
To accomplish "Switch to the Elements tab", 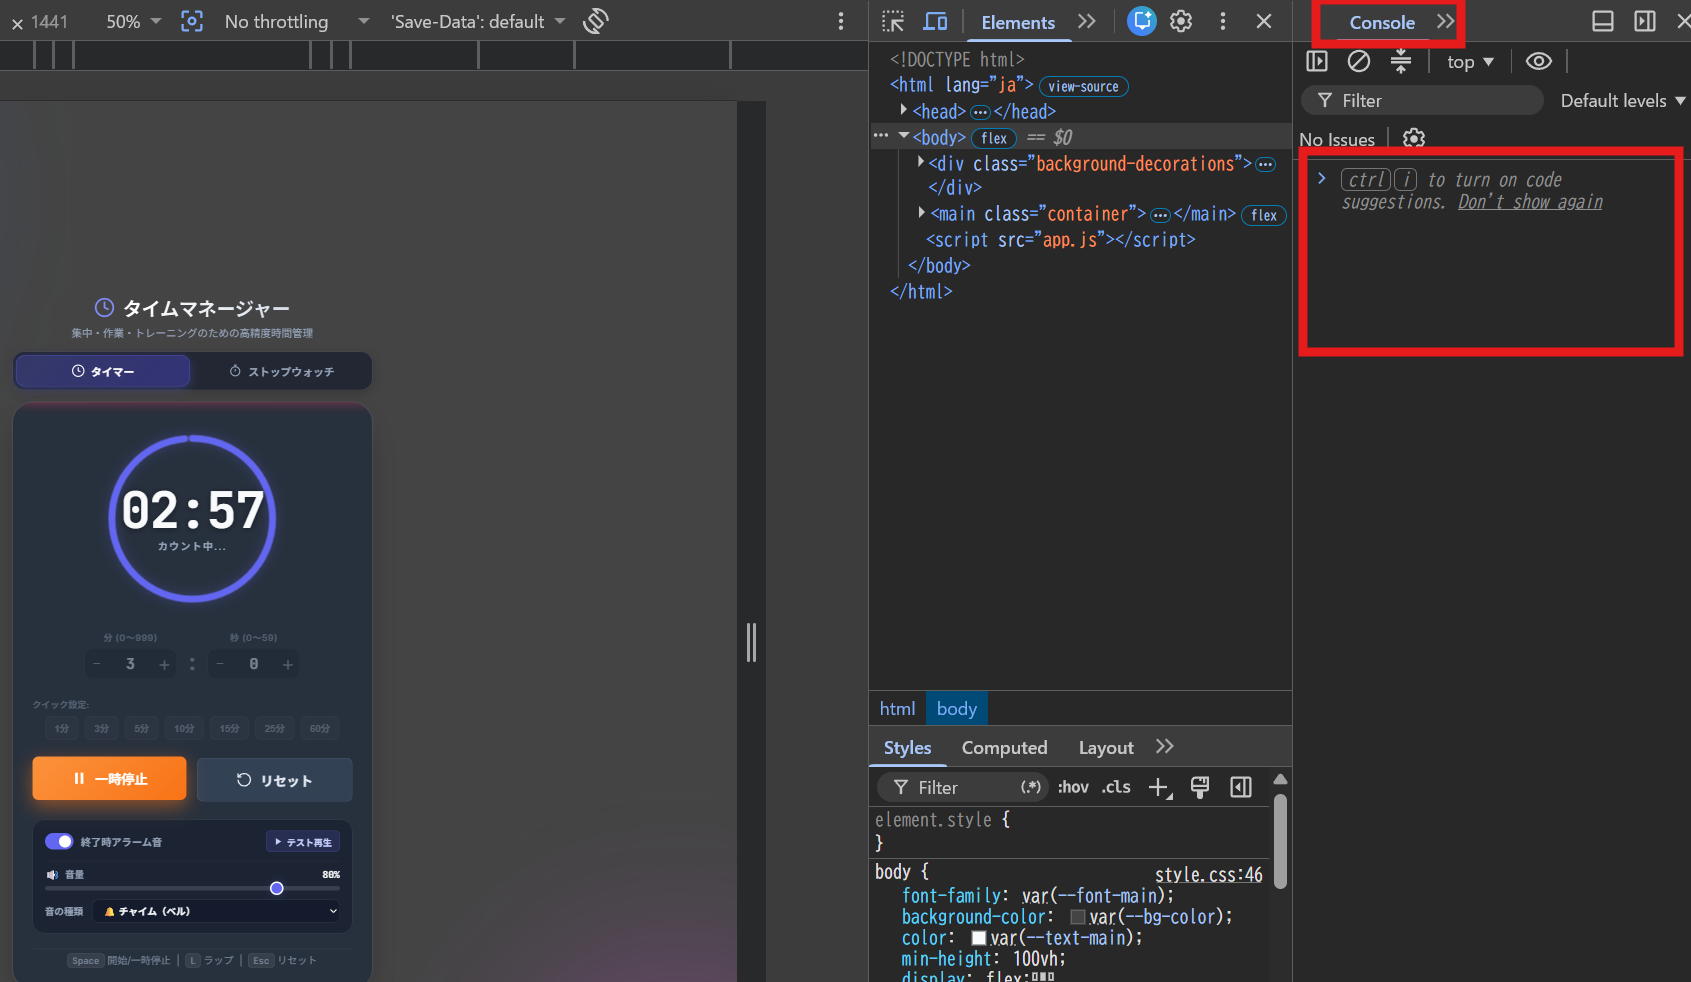I will (1018, 22).
